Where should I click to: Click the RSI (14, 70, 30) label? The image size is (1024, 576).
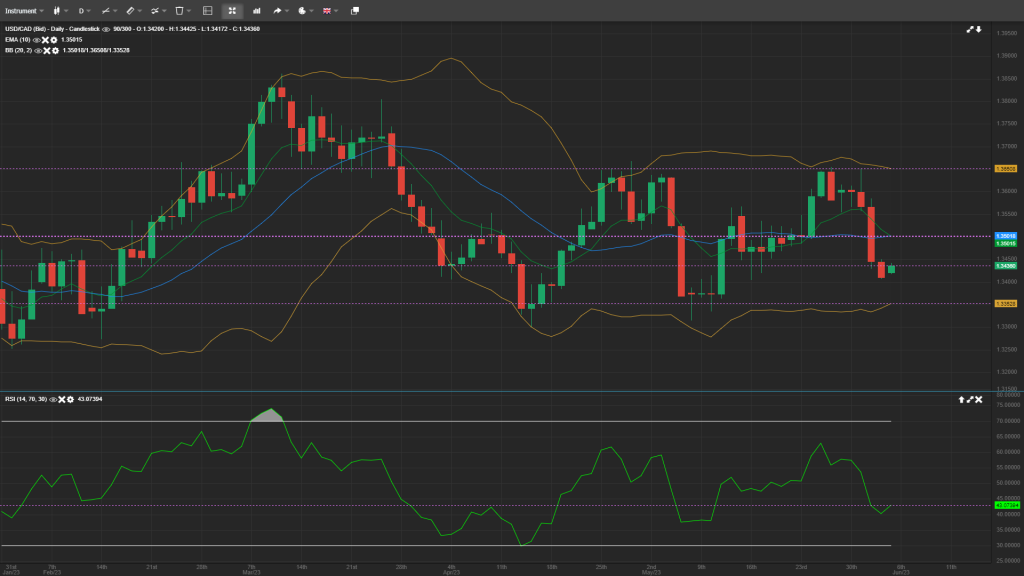pyautogui.click(x=26, y=399)
